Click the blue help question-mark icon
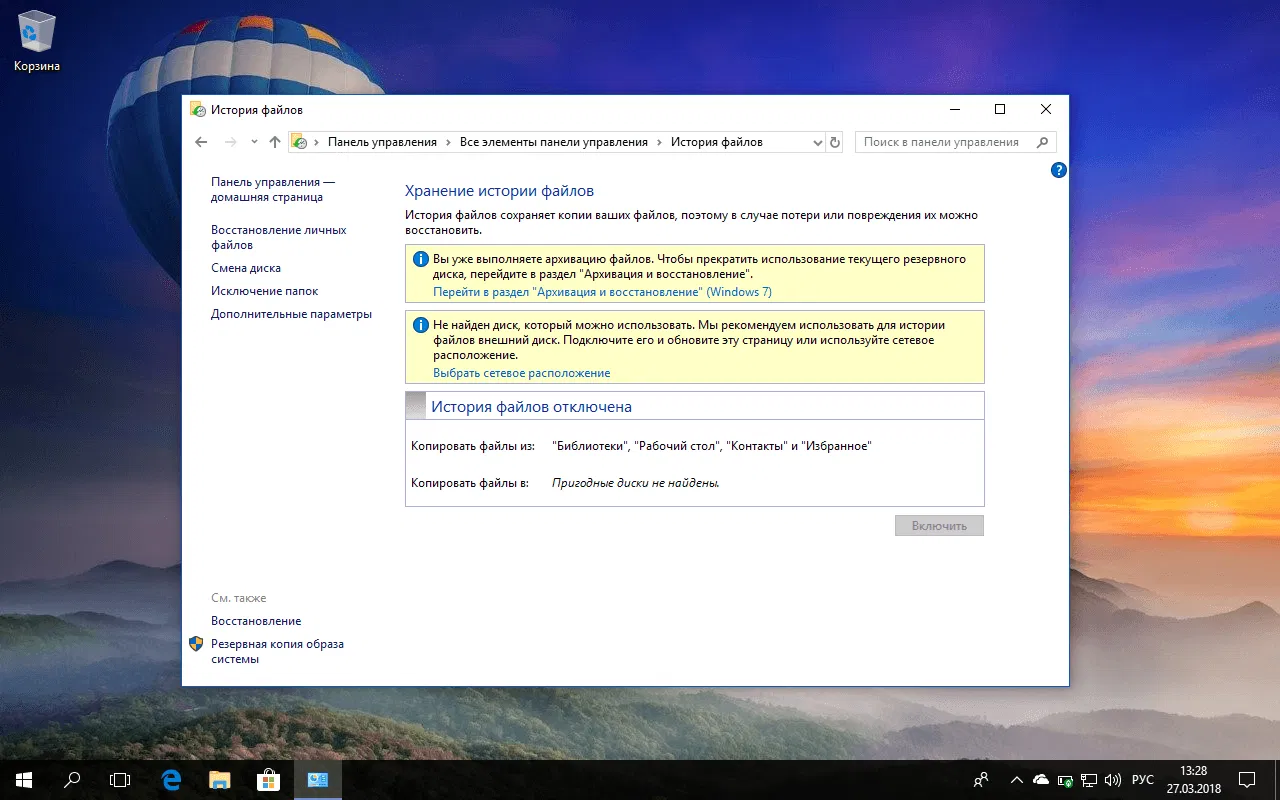Viewport: 1280px width, 800px height. [1058, 170]
